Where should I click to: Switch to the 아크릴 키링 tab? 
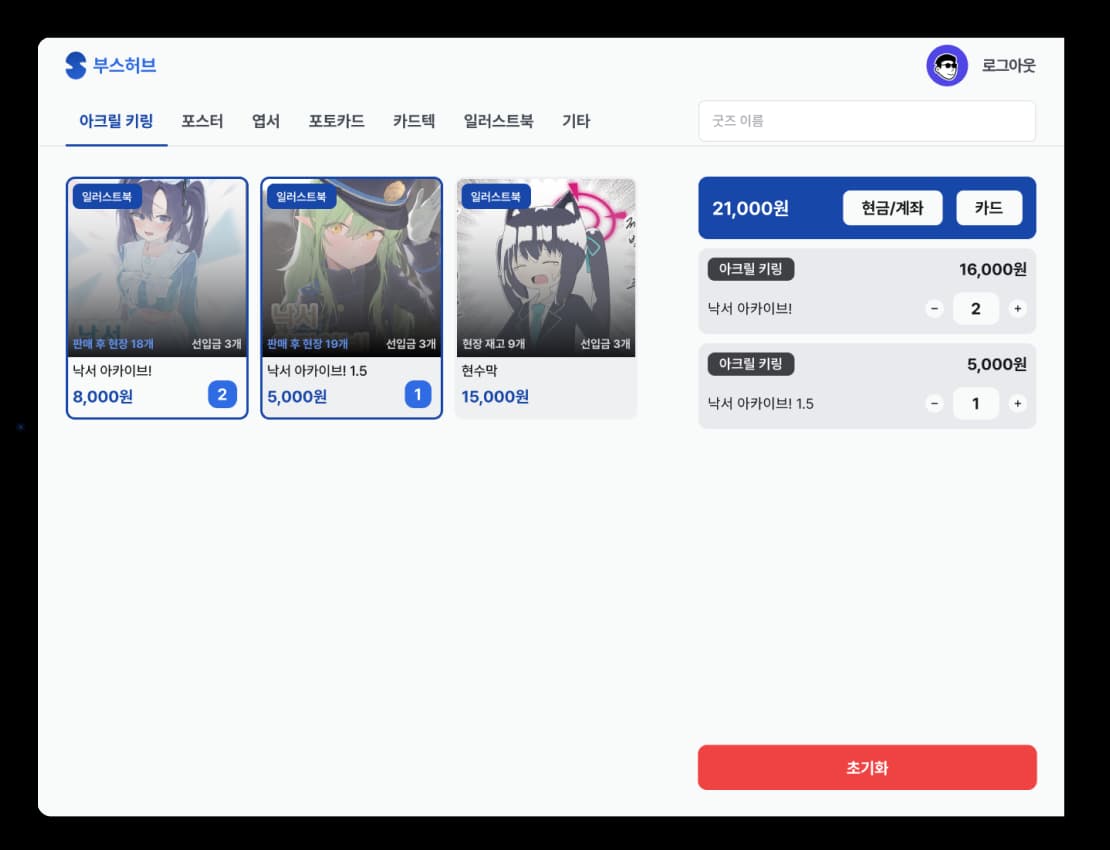tap(116, 122)
